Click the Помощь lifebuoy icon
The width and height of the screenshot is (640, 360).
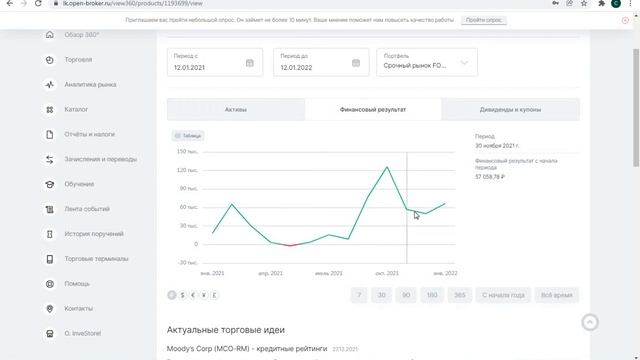[x=49, y=284]
